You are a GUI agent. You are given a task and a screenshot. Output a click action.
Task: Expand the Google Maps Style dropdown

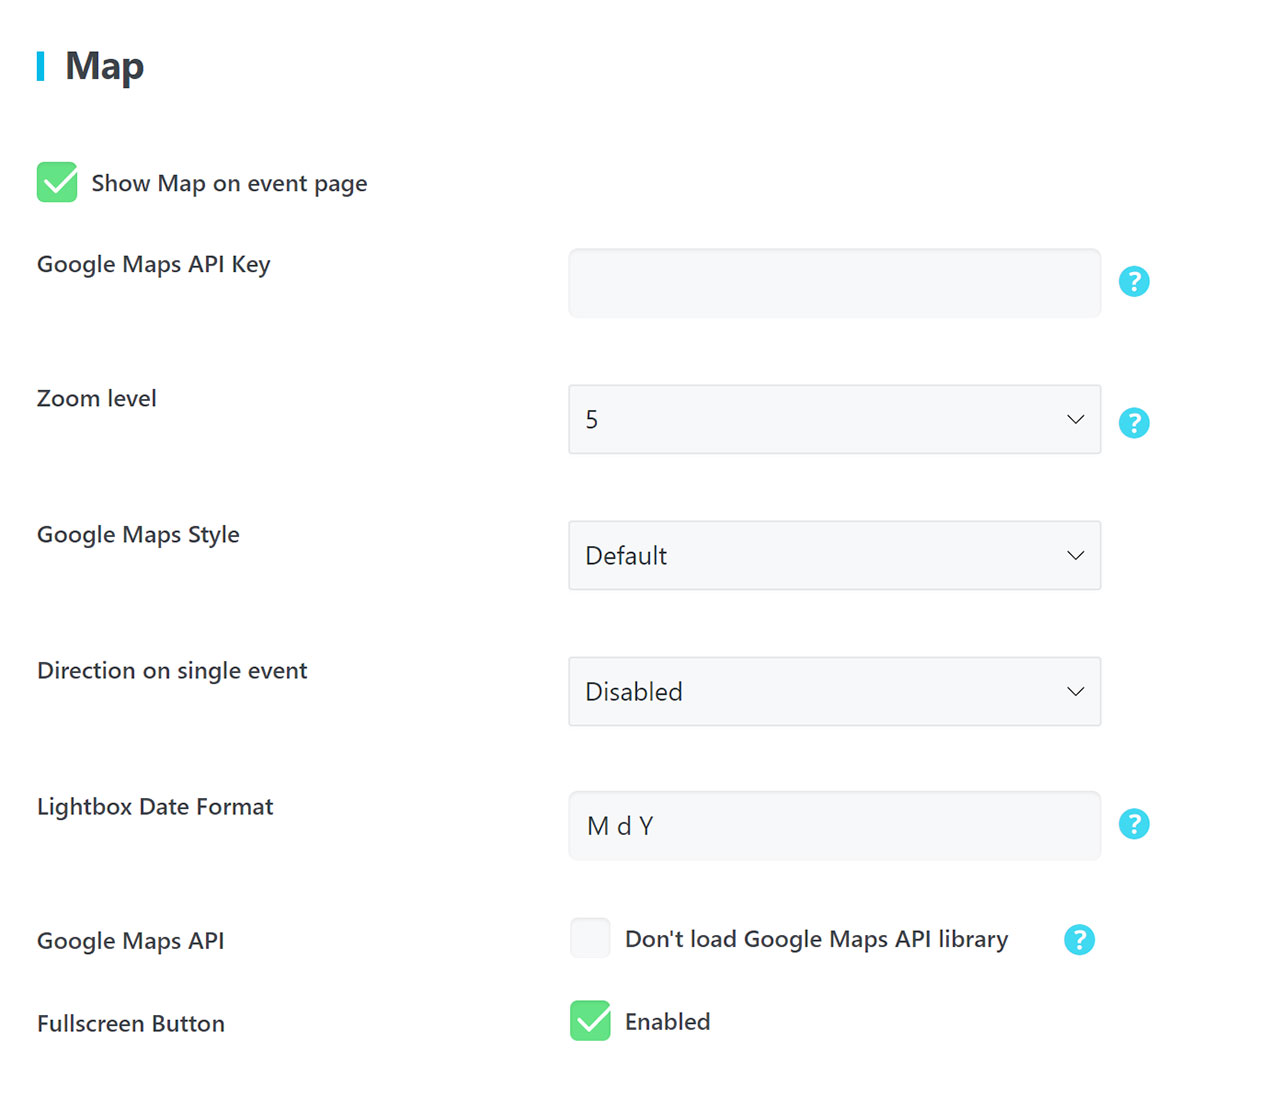pos(835,555)
